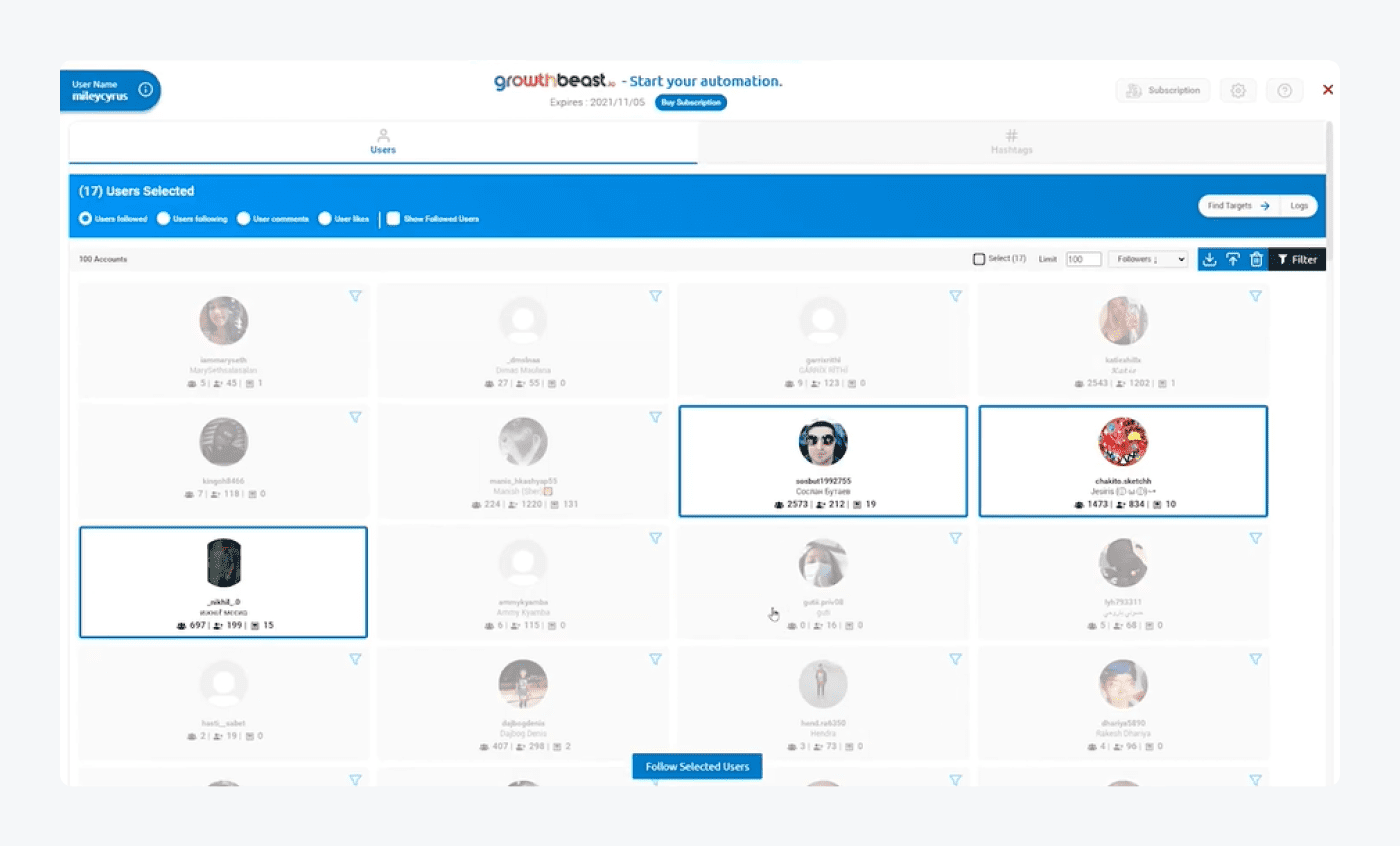Select the Users following radio option
This screenshot has width=1400, height=846.
pos(164,219)
